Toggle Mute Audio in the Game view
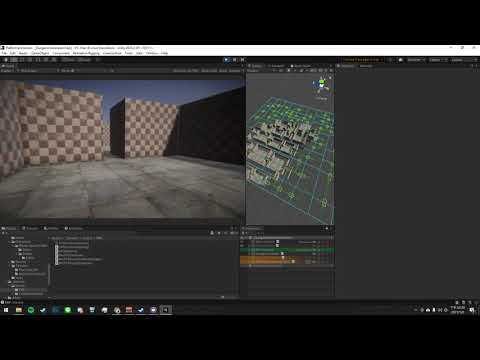The height and width of the screenshot is (360, 480). [209, 71]
